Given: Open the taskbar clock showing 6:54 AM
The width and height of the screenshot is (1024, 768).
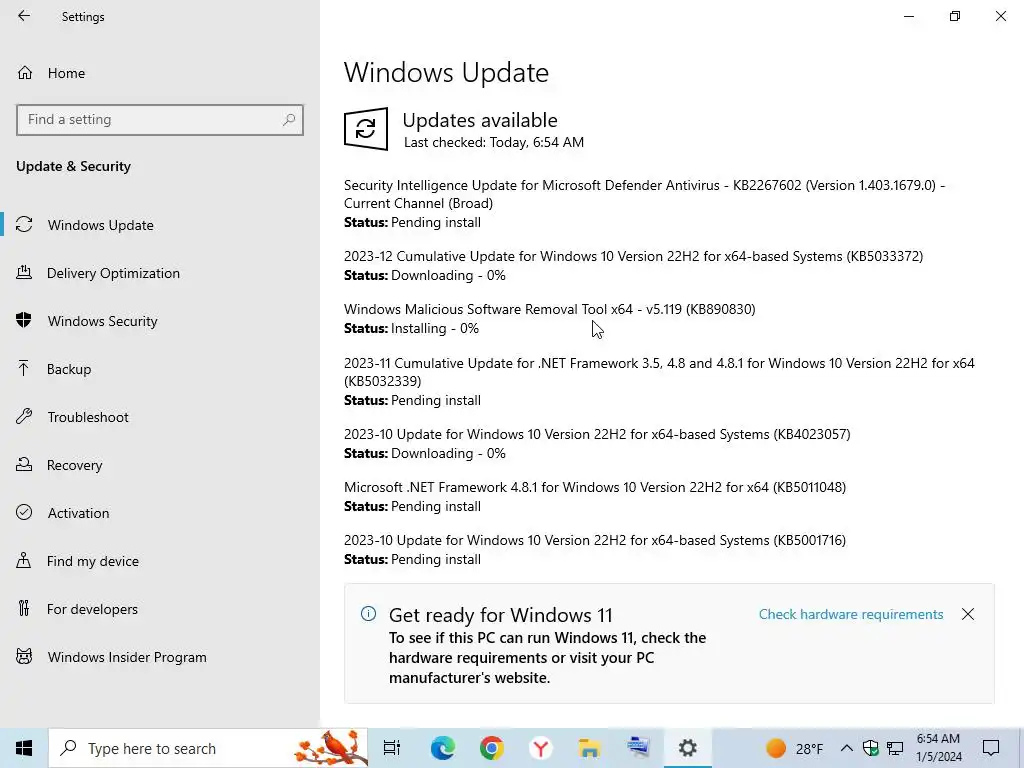Looking at the screenshot, I should point(938,748).
